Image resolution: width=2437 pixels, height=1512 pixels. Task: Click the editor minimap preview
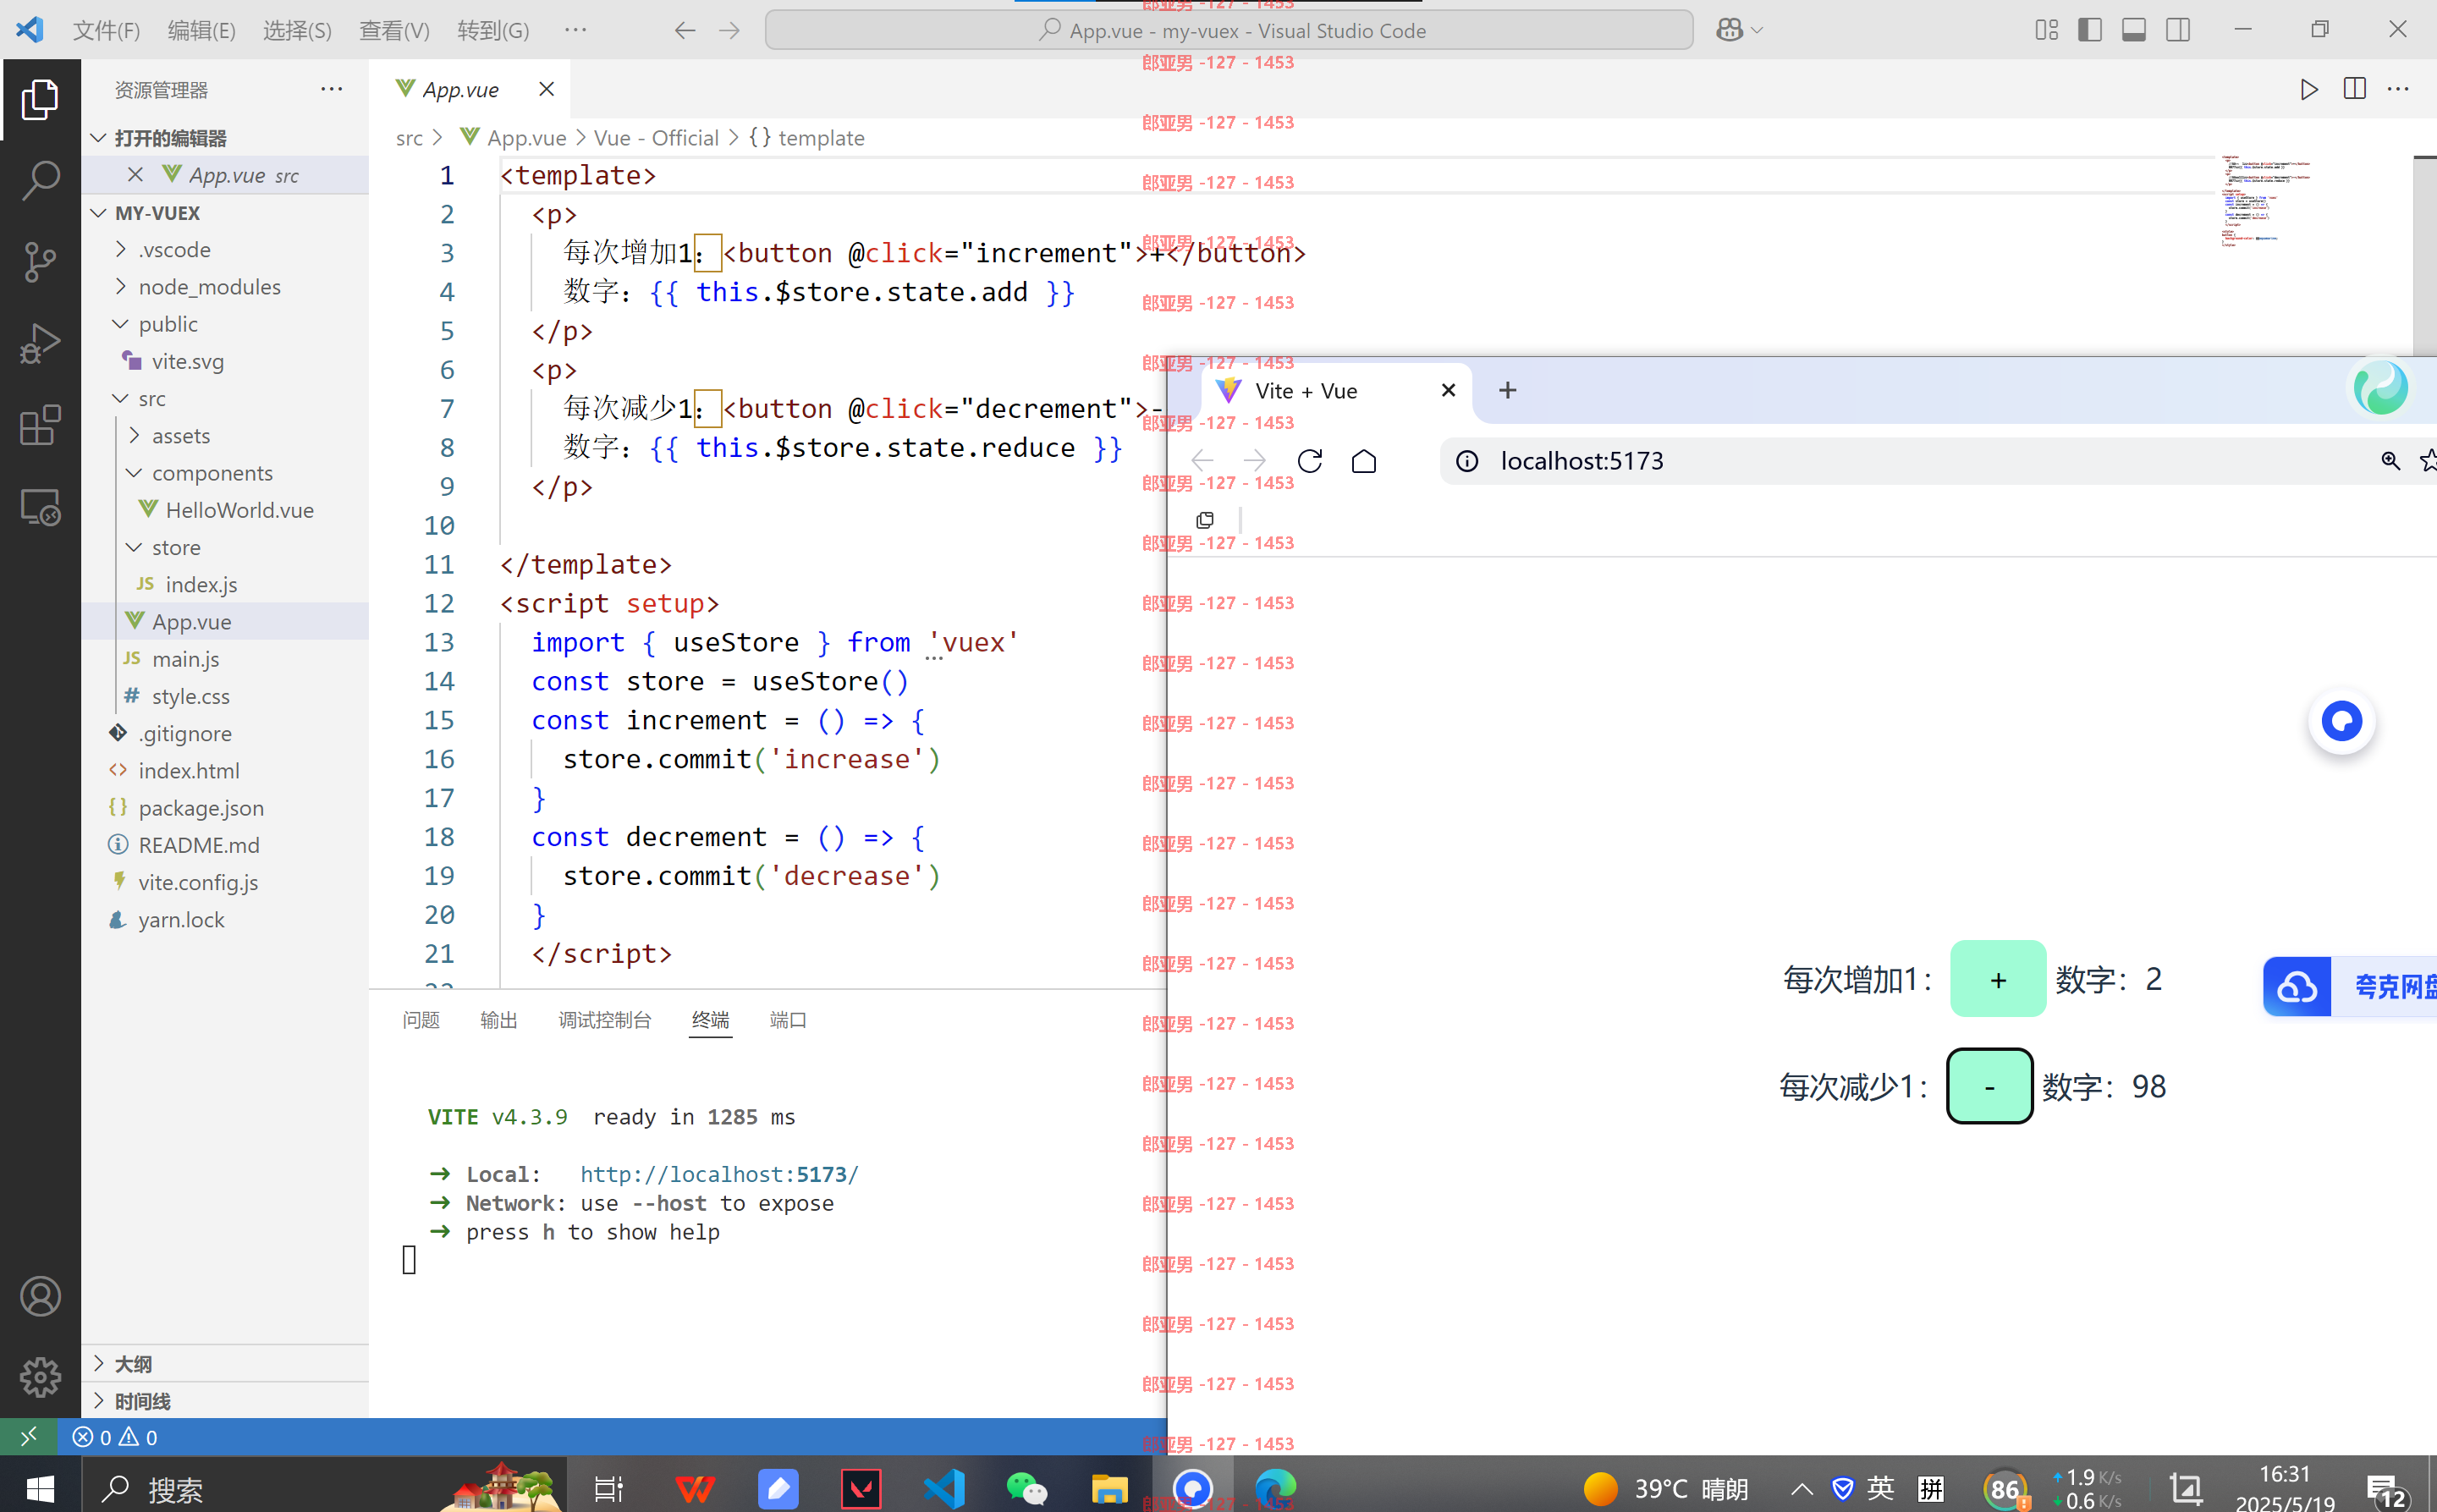pyautogui.click(x=2265, y=201)
